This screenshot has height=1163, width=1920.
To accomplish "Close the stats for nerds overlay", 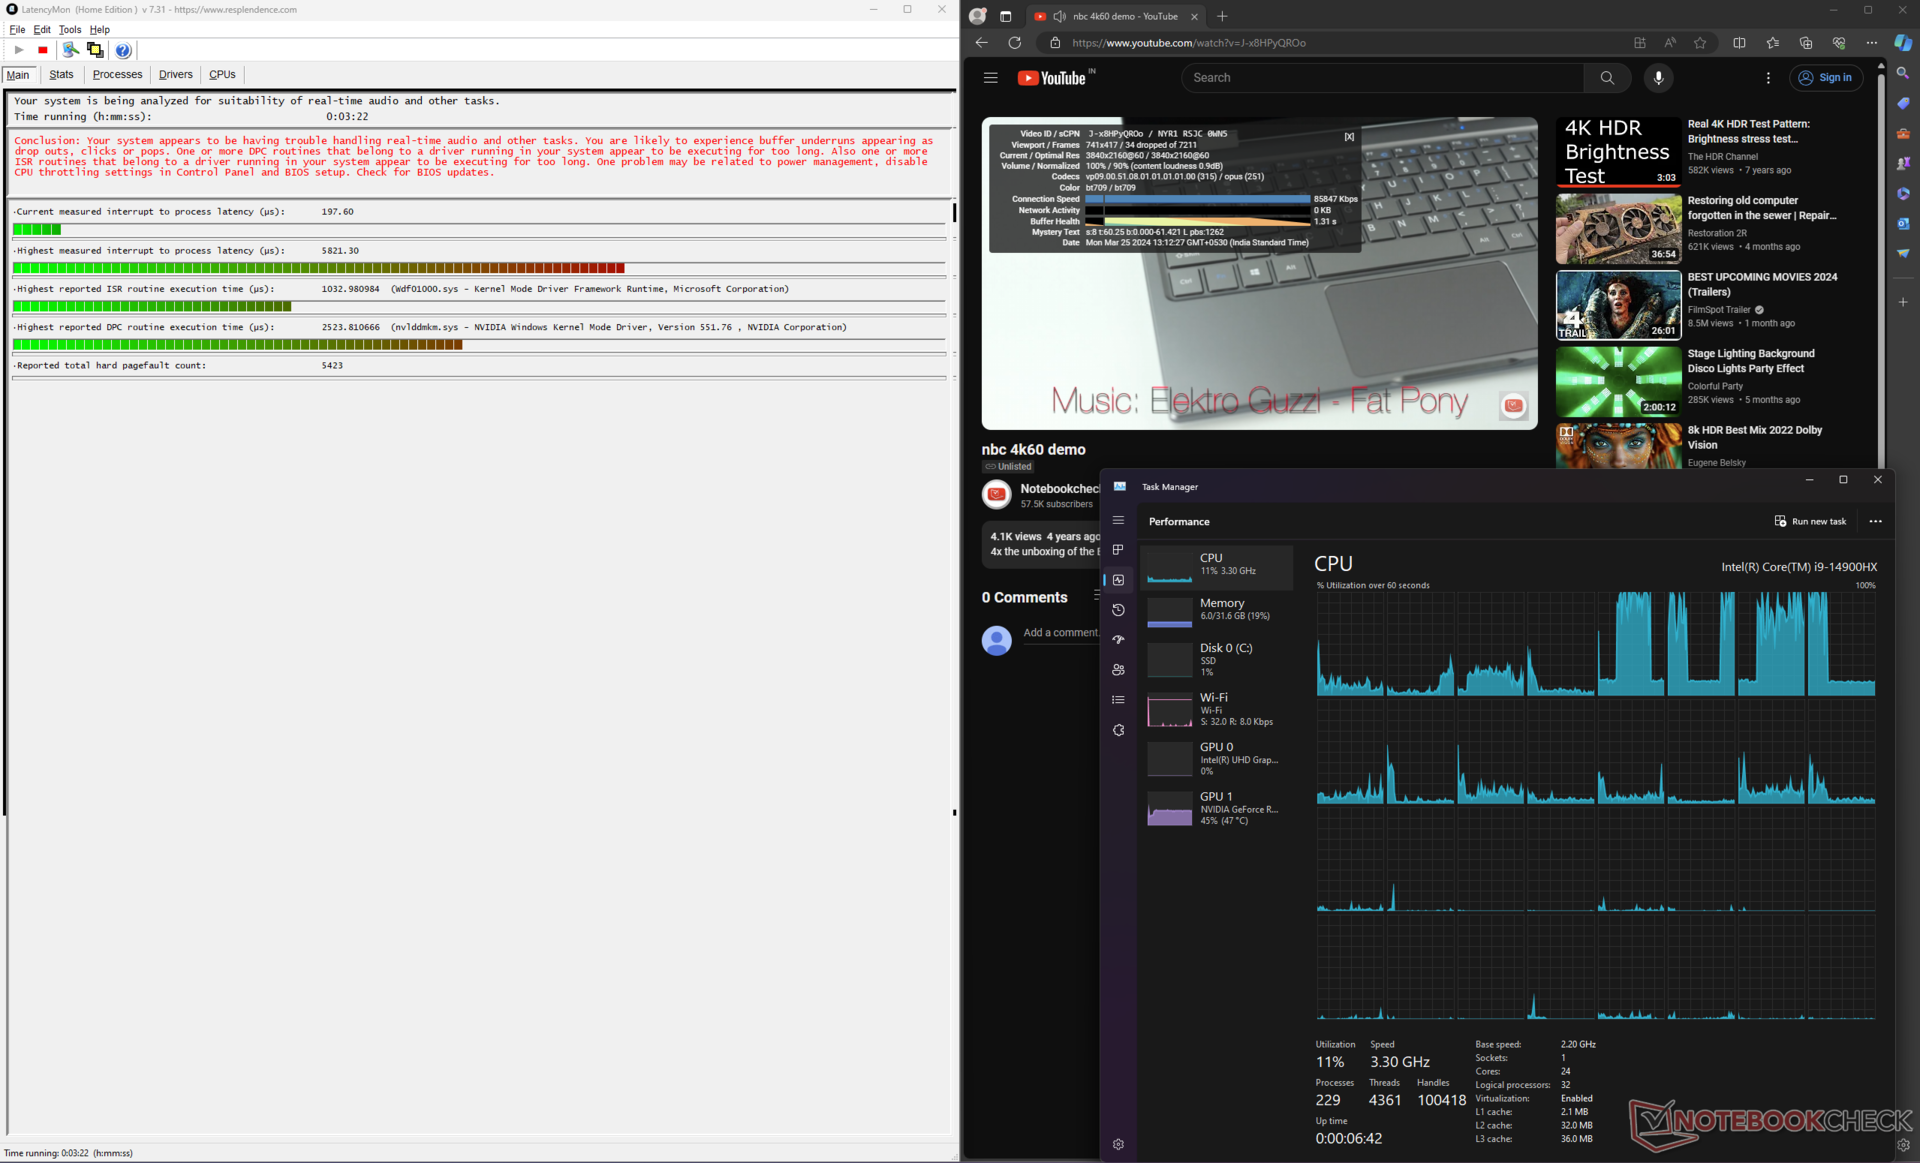I will click(x=1349, y=137).
